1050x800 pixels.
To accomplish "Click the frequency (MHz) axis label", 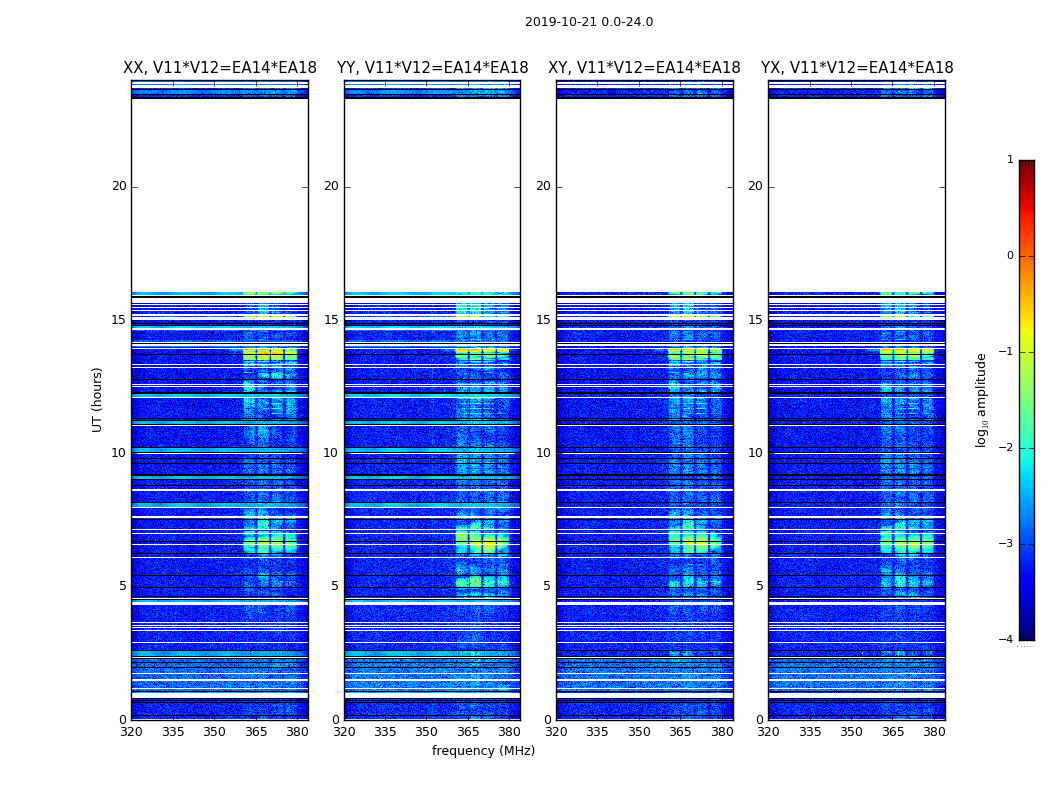I will (483, 750).
